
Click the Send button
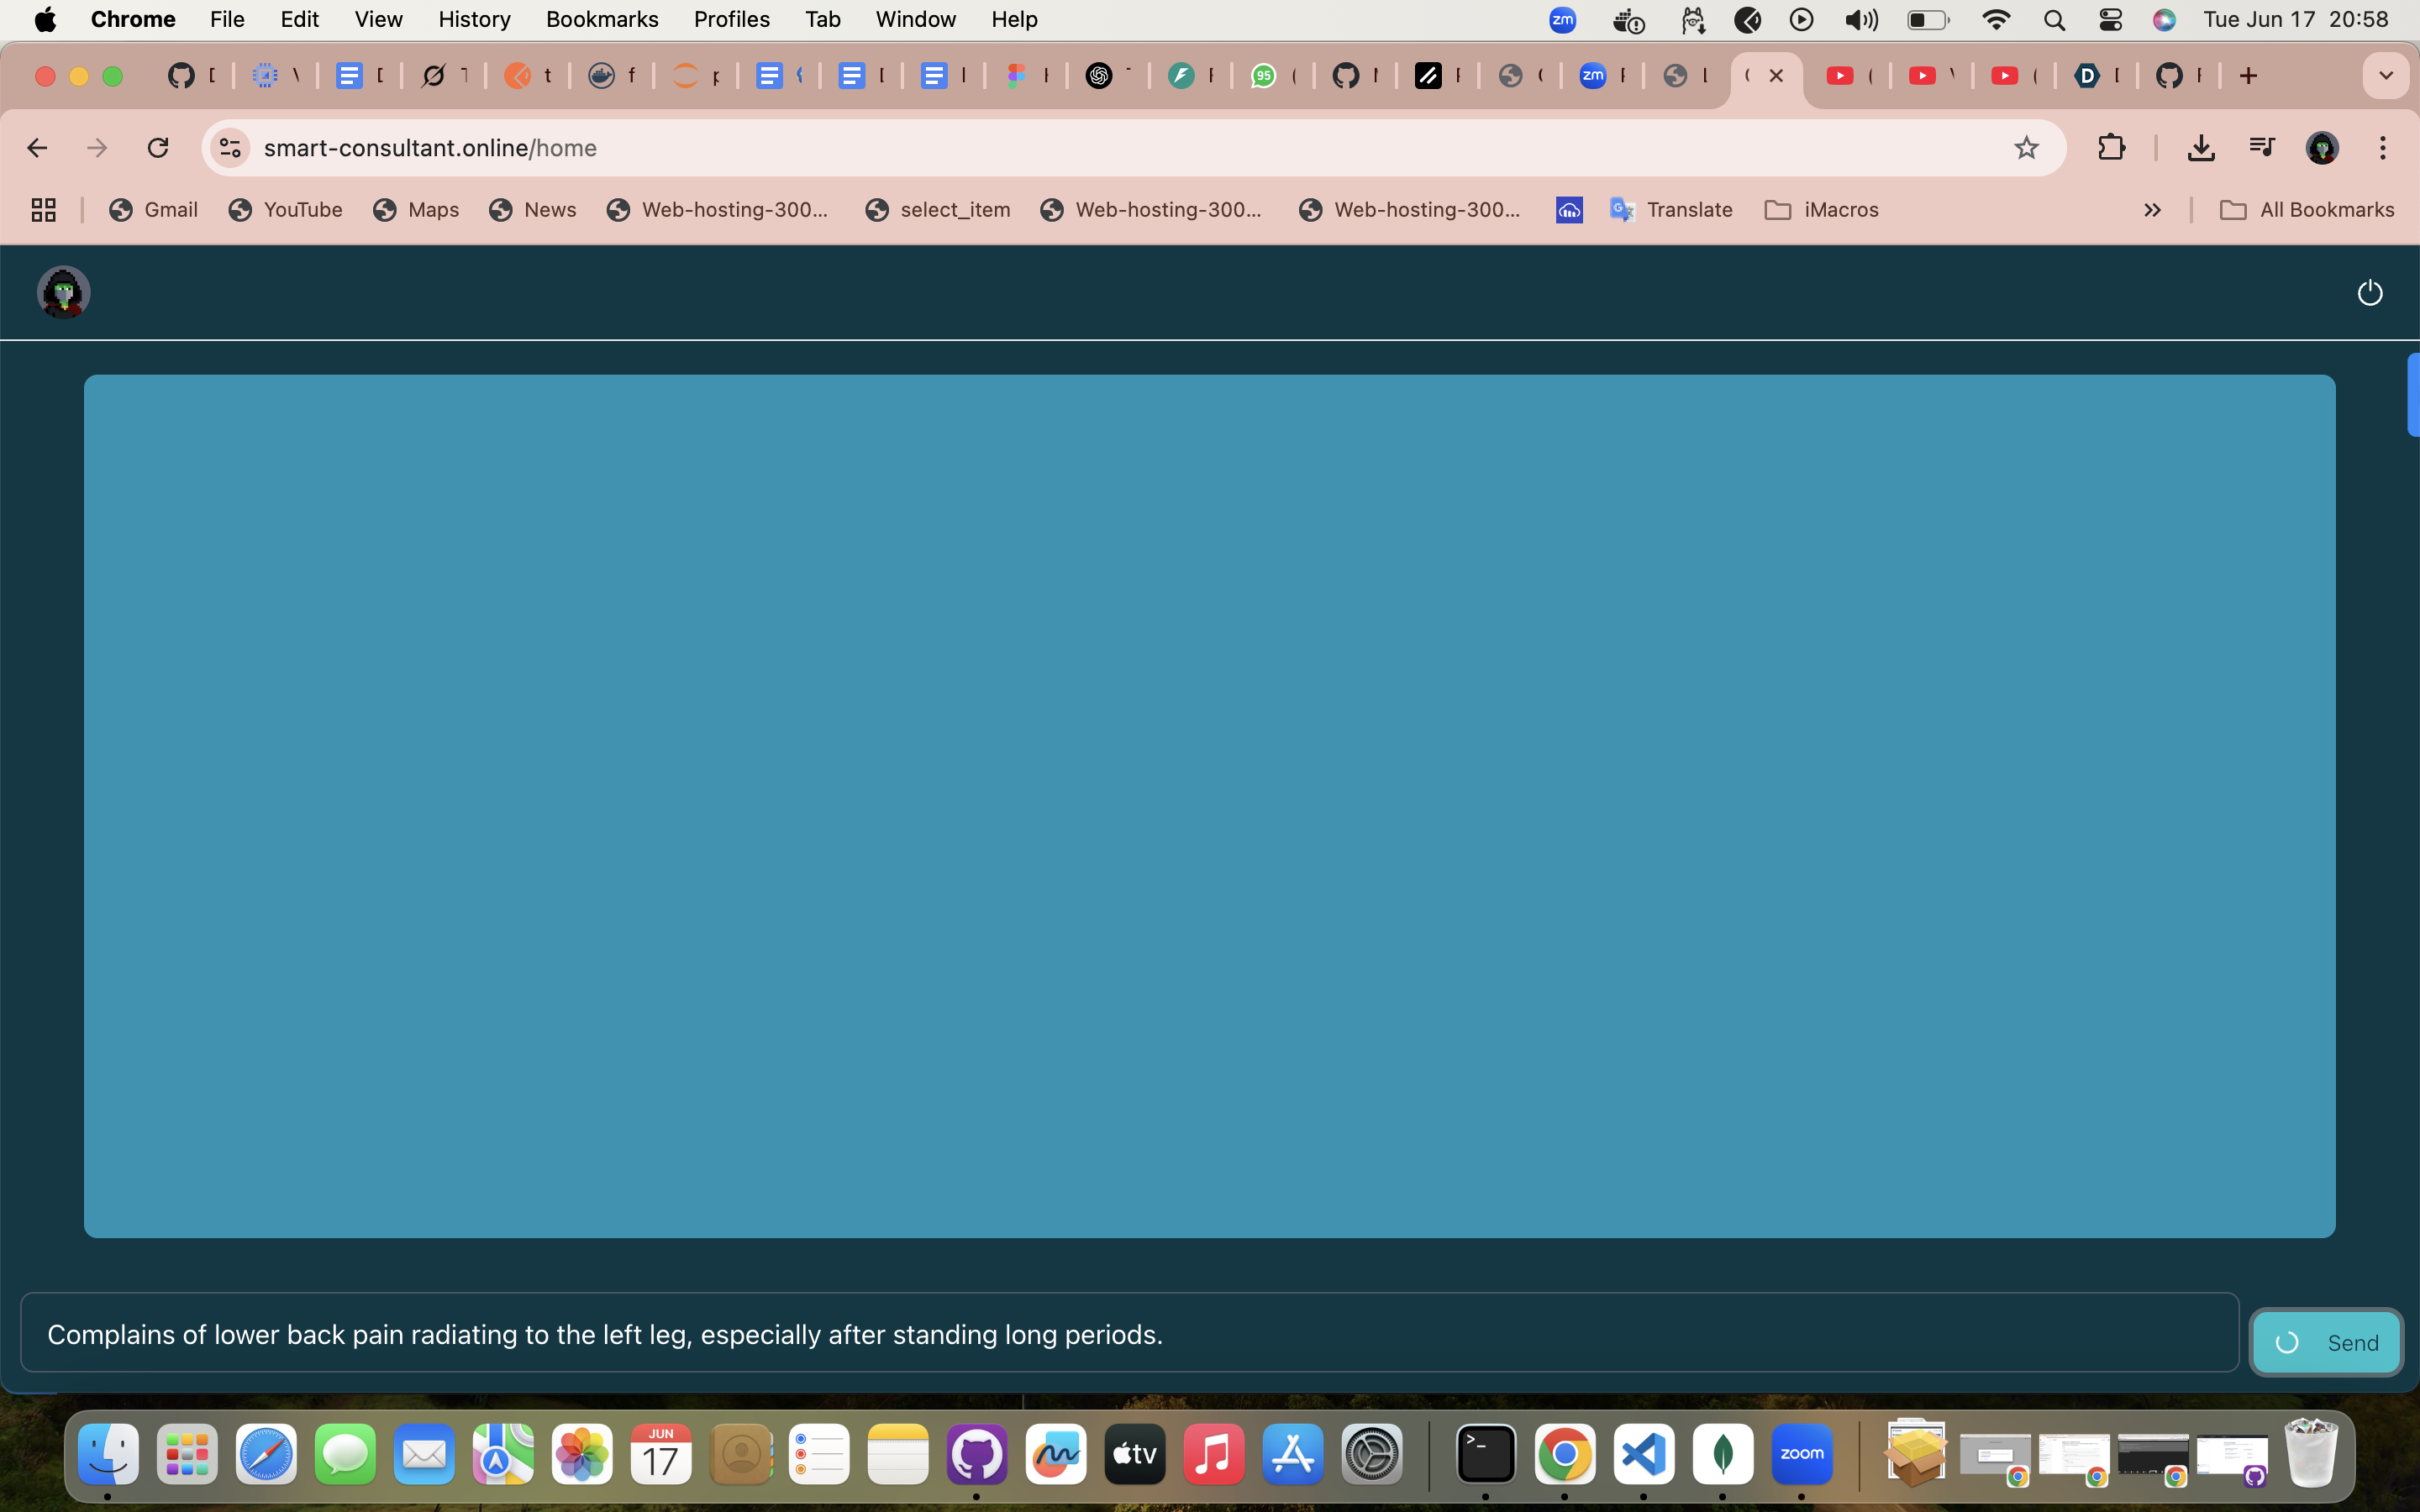point(2326,1342)
